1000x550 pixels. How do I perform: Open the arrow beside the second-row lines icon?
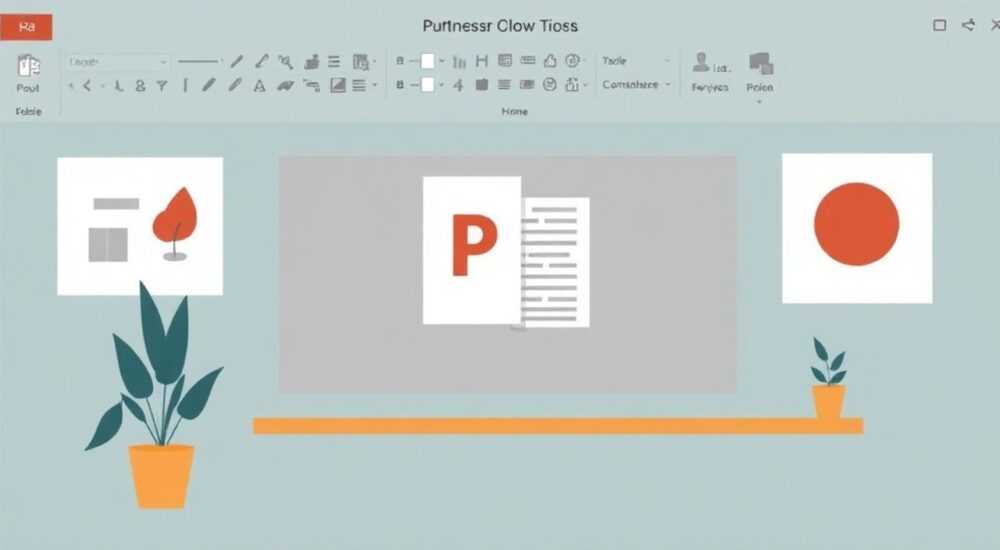(375, 85)
